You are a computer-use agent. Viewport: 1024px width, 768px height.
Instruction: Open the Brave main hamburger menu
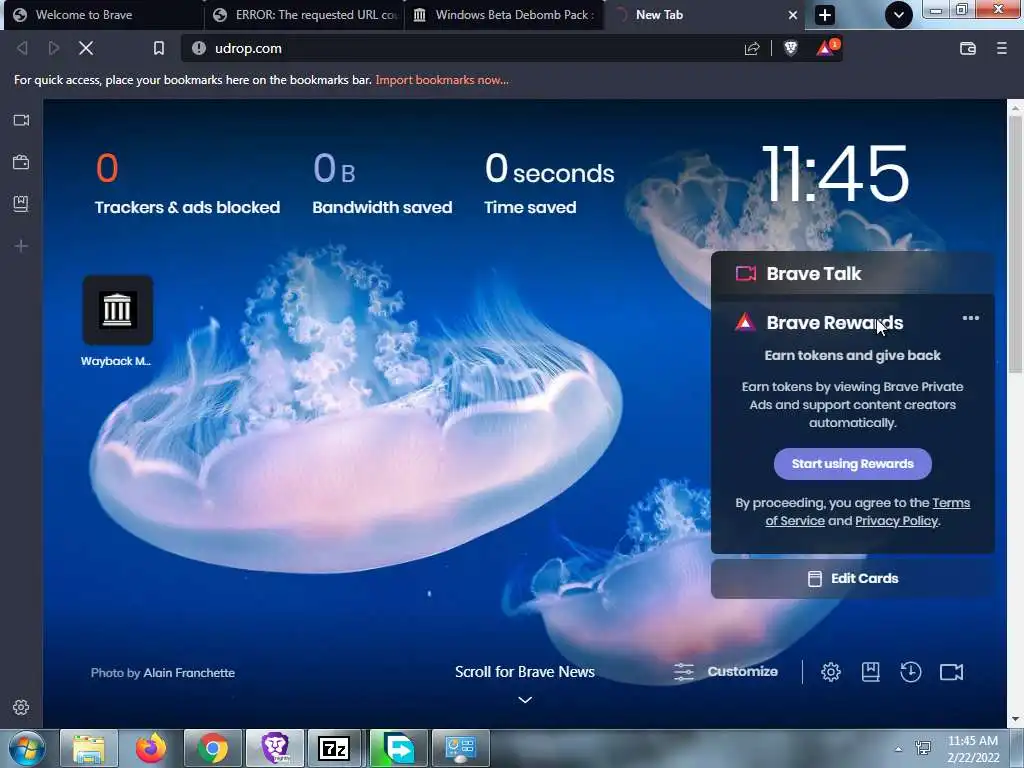coord(1002,48)
